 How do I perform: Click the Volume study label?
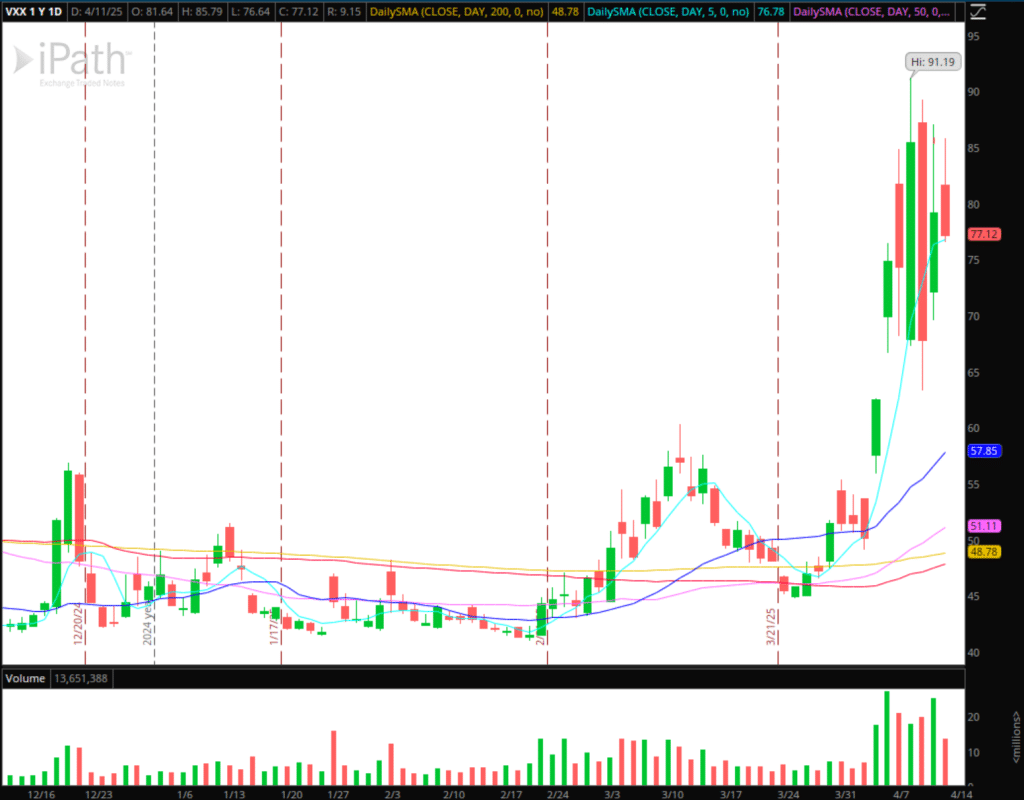click(x=25, y=679)
